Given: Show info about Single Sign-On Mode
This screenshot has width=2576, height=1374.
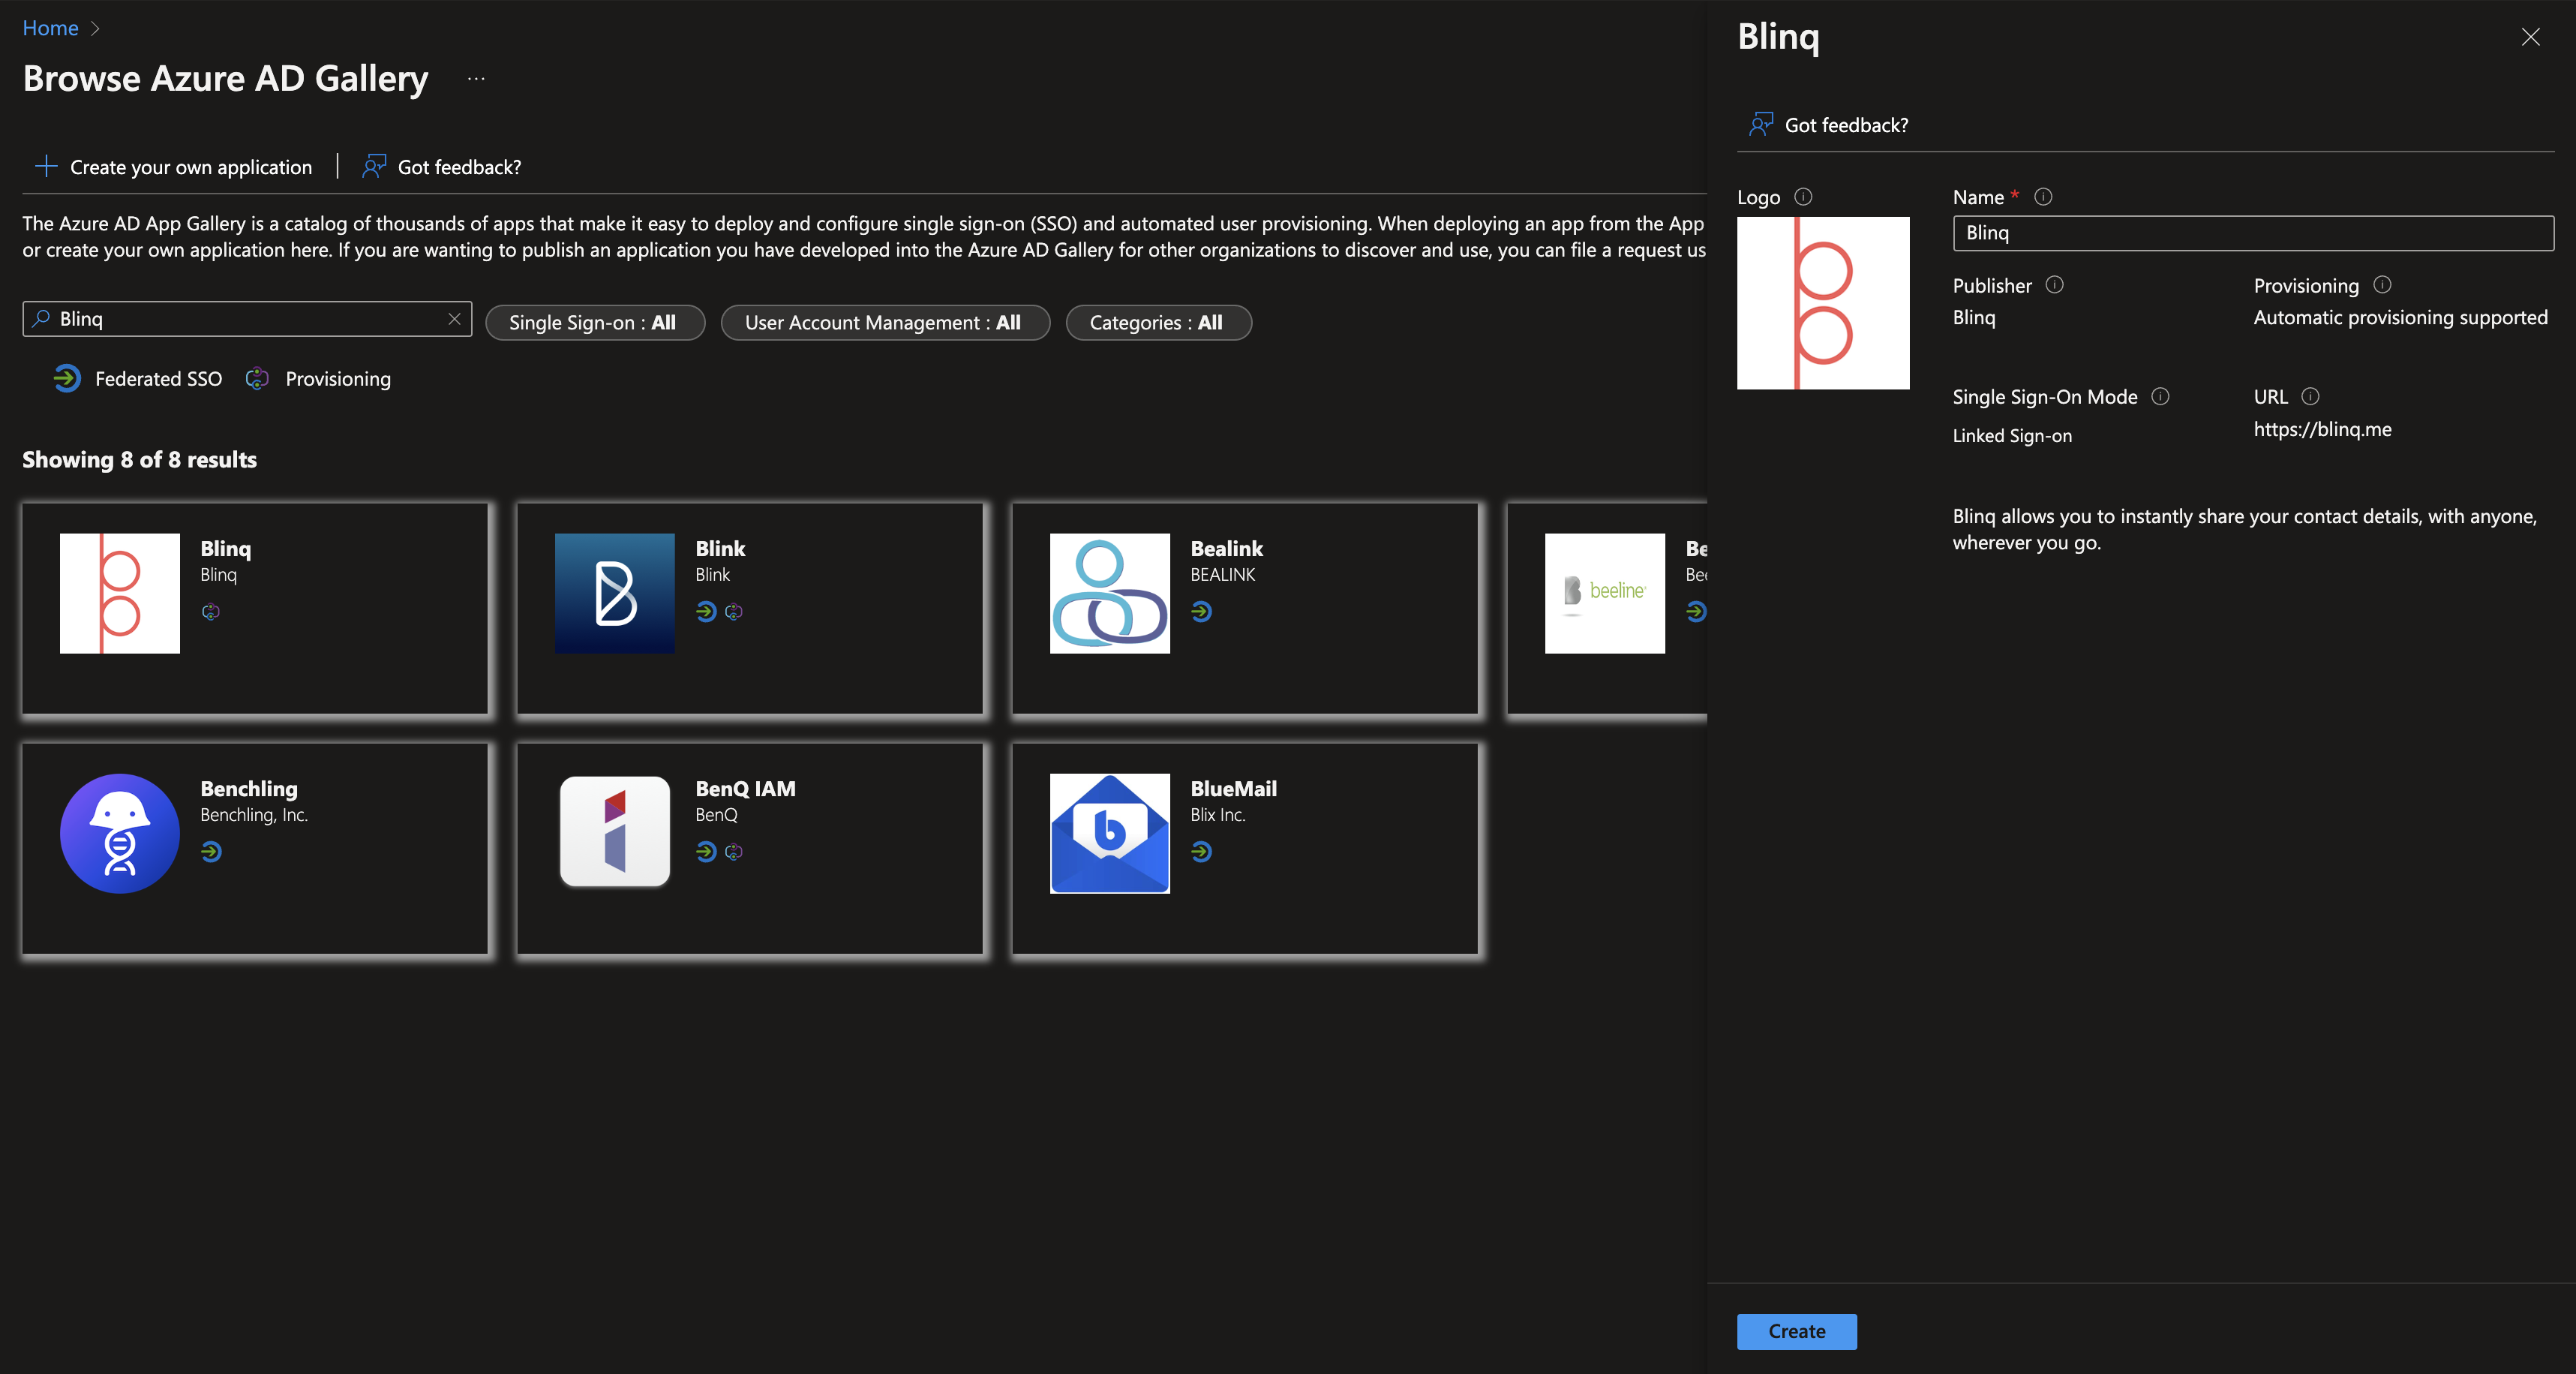Looking at the screenshot, I should click(x=2160, y=396).
